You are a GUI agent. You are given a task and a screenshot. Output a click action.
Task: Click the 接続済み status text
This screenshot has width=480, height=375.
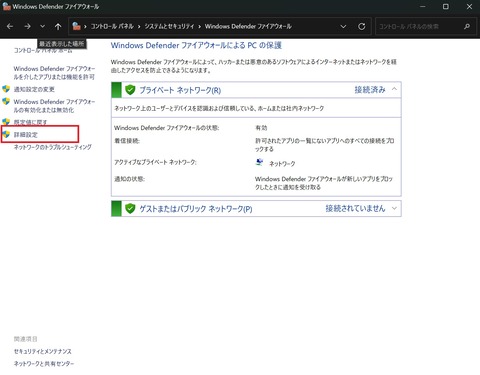pyautogui.click(x=370, y=90)
